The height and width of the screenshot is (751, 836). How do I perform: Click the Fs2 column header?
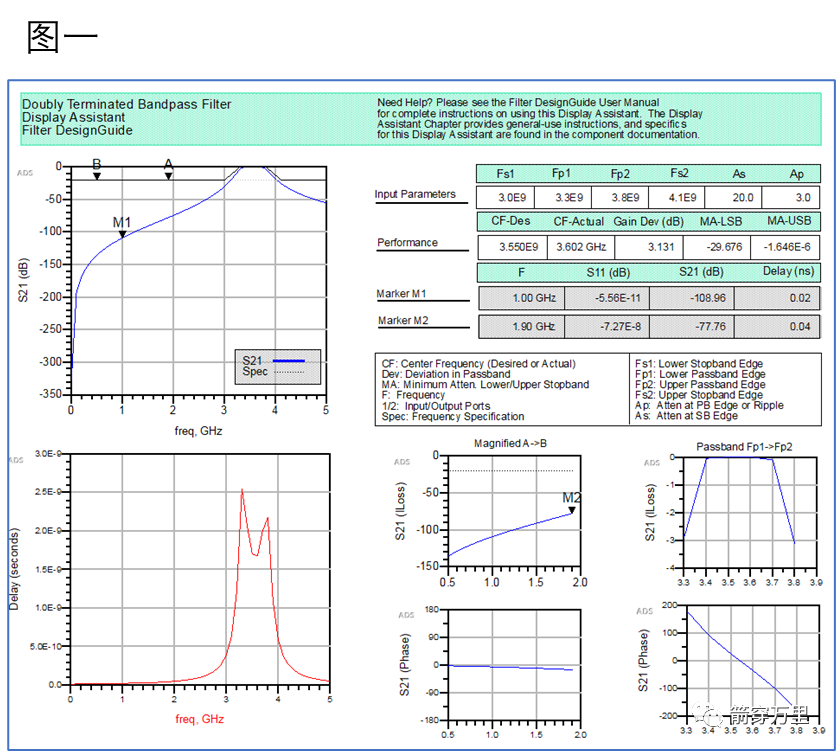coord(679,173)
